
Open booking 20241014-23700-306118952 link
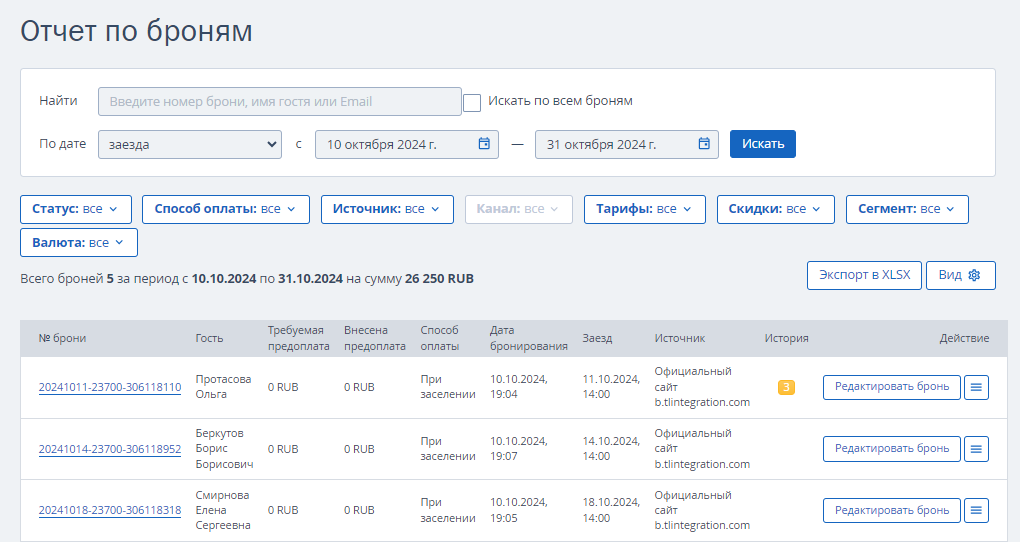[109, 449]
